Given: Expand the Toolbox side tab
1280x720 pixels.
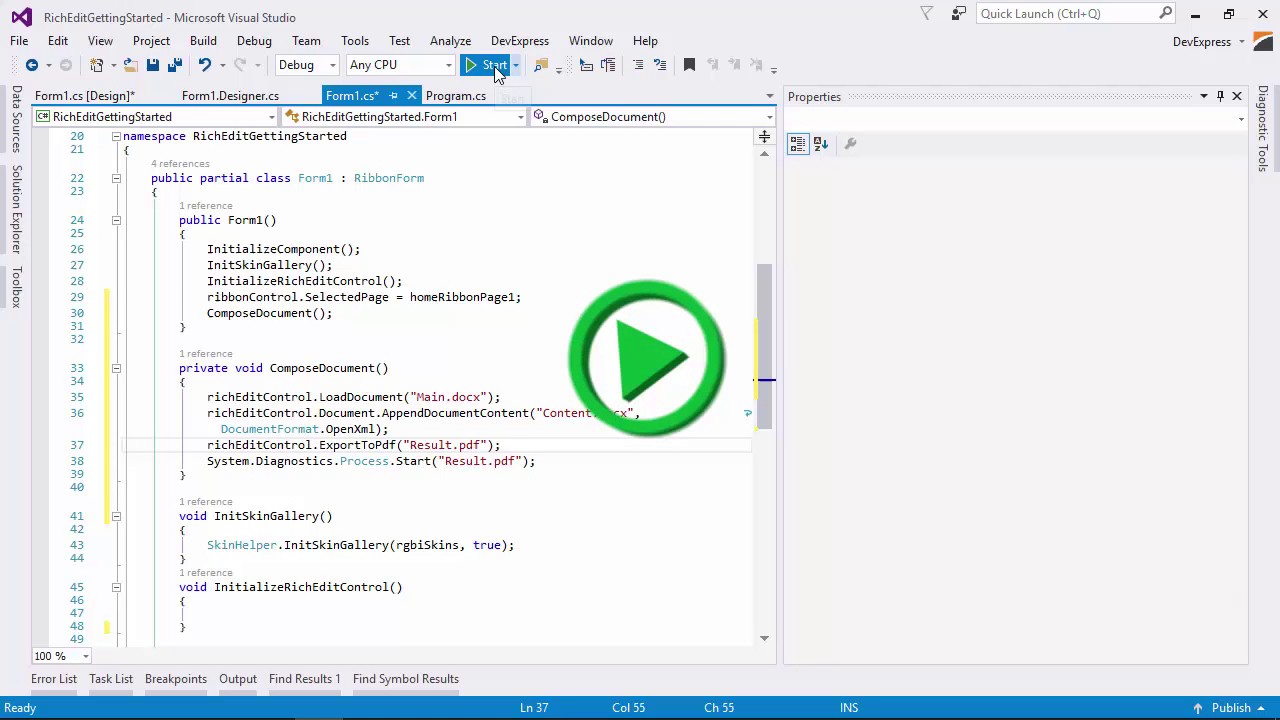Looking at the screenshot, I should pyautogui.click(x=16, y=287).
